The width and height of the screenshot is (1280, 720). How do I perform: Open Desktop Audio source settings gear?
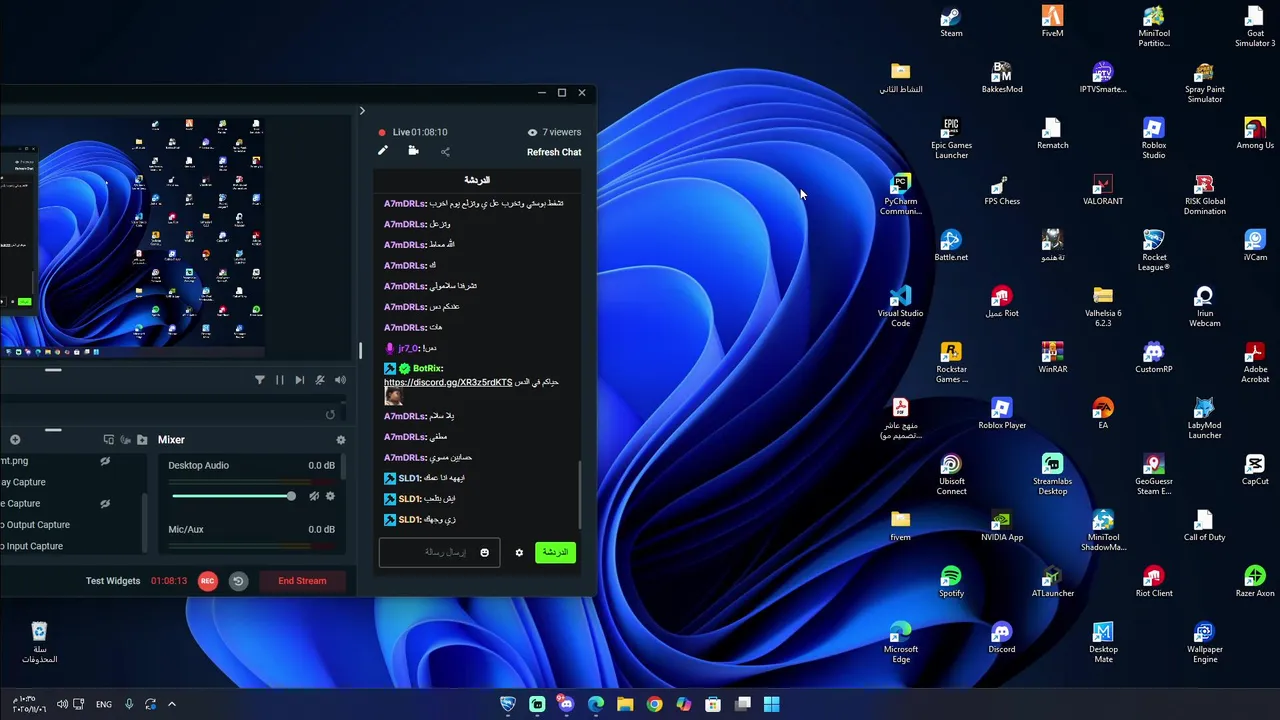click(330, 496)
